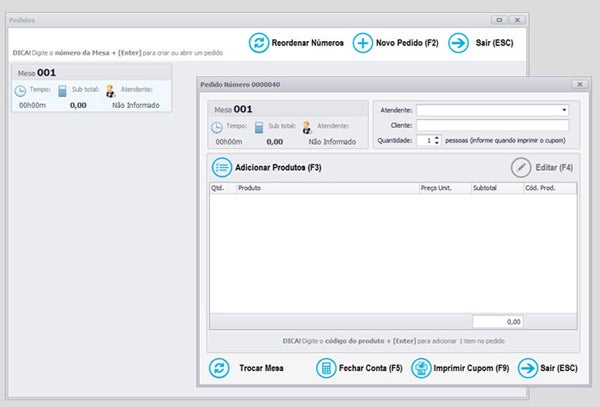Click the 0,00 total field below the table
The height and width of the screenshot is (407, 600).
497,322
